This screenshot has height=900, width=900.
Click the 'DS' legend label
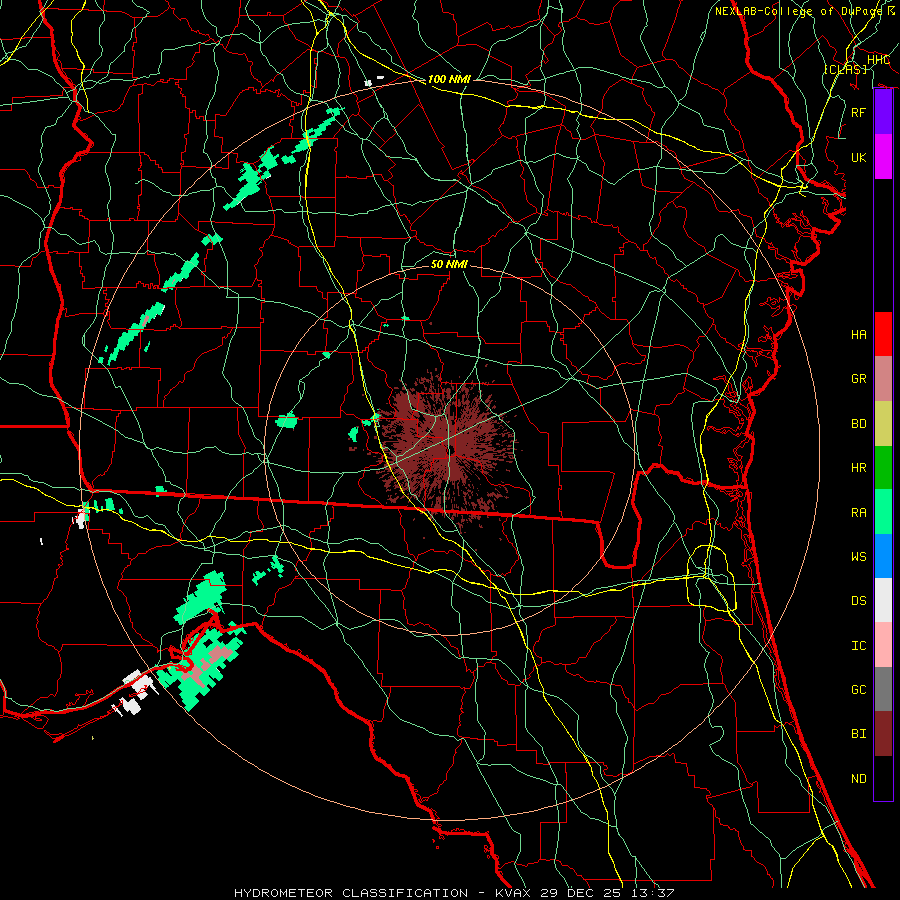(x=859, y=601)
